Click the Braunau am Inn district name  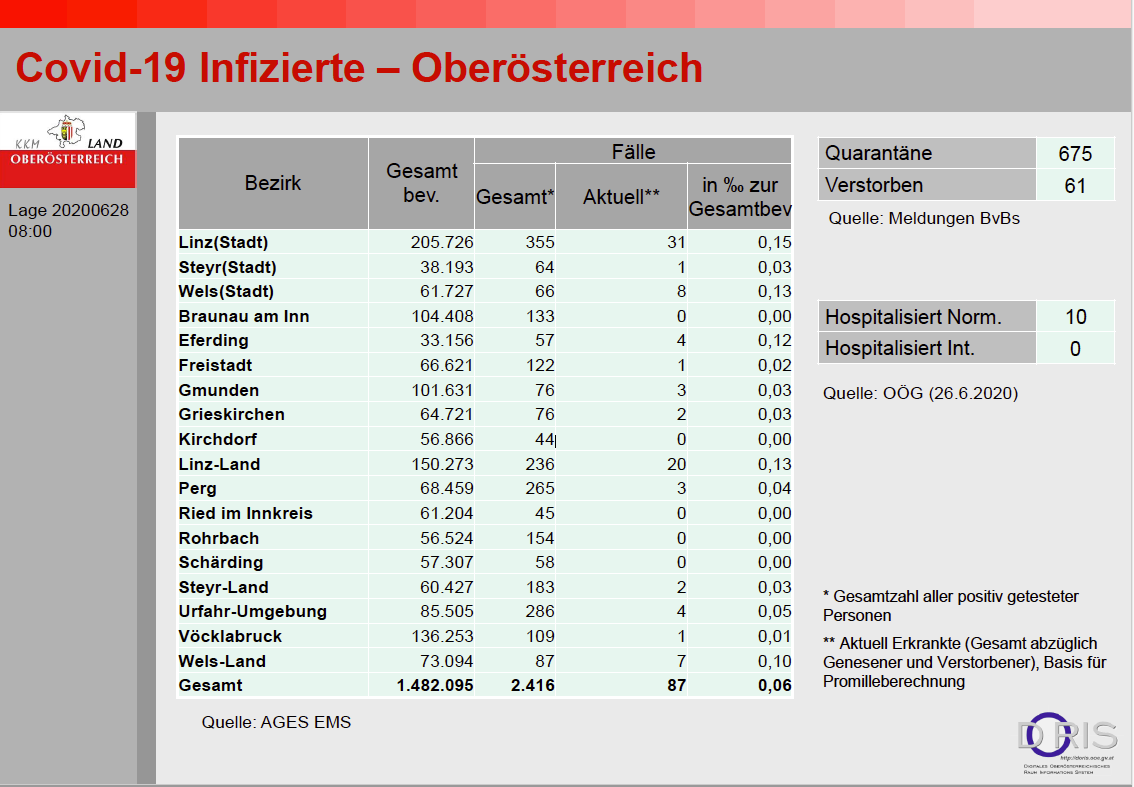click(244, 316)
